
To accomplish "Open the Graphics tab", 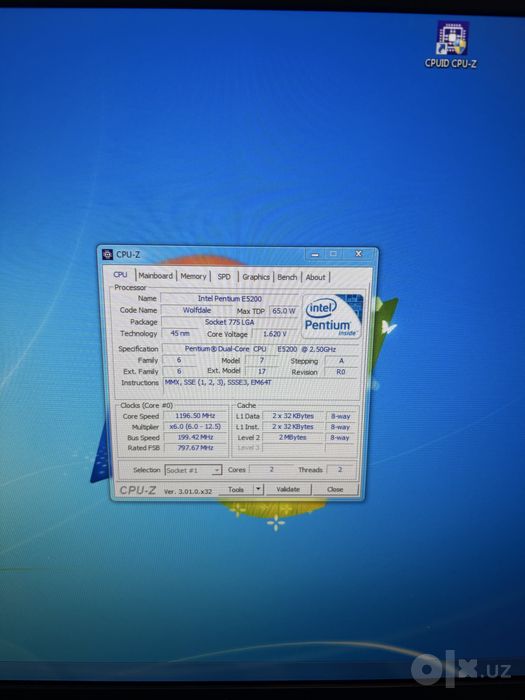I will 256,277.
